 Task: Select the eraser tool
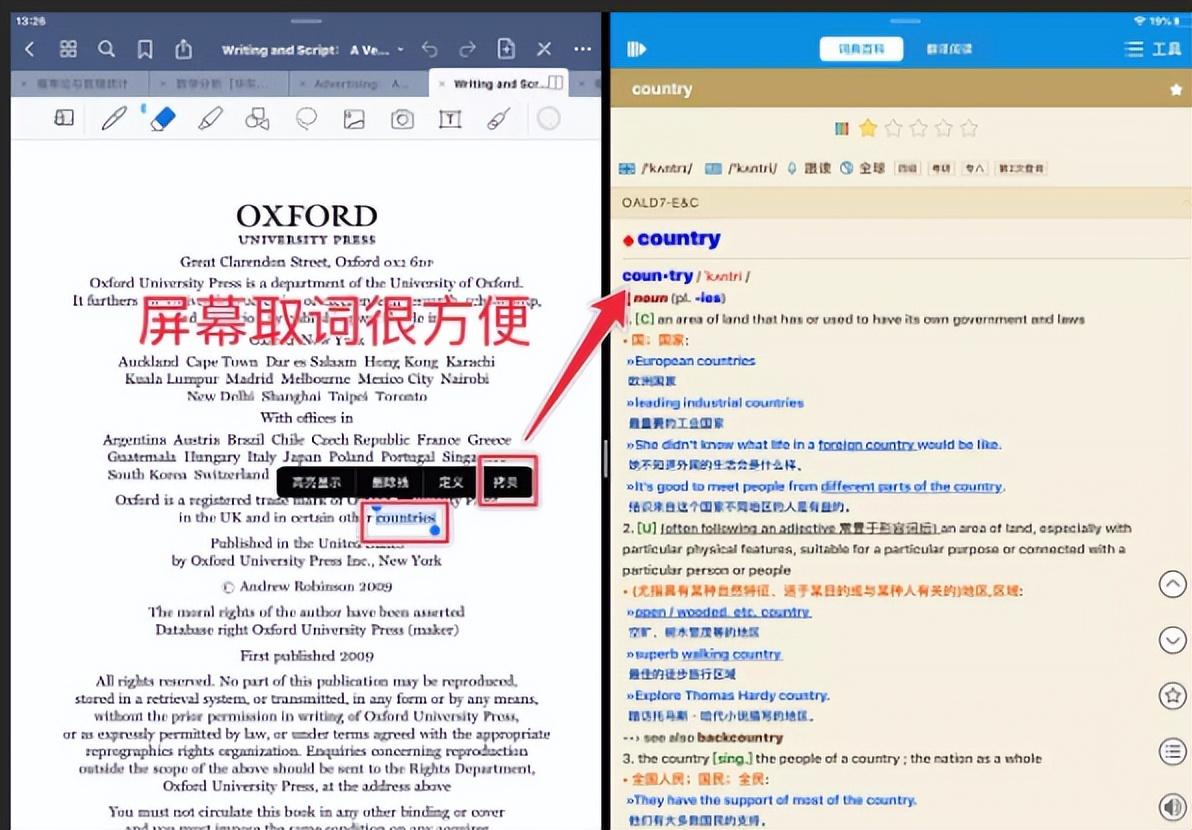coord(162,120)
